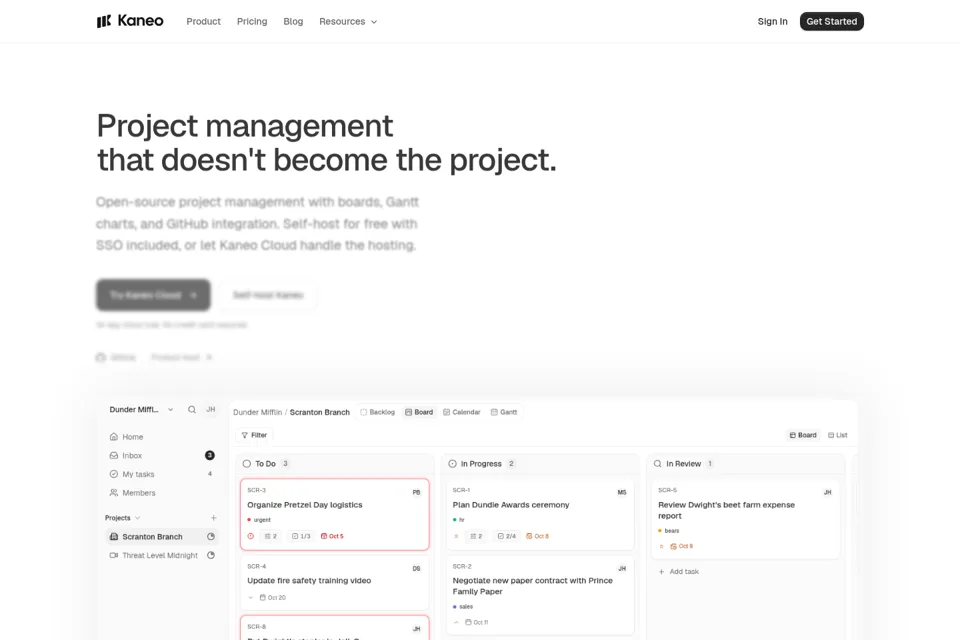Open the Pricing nav item
Screen dimensions: 960x640
pyautogui.click(x=252, y=21)
